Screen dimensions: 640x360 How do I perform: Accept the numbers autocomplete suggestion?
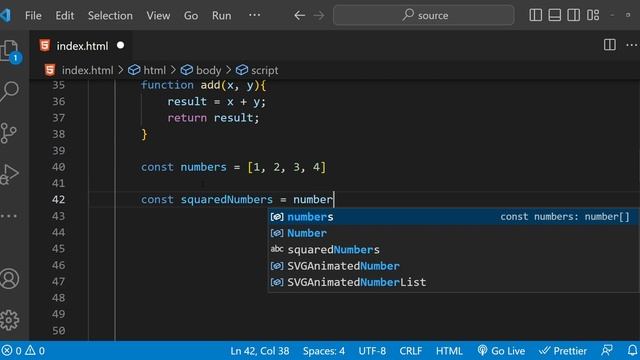pos(453,217)
